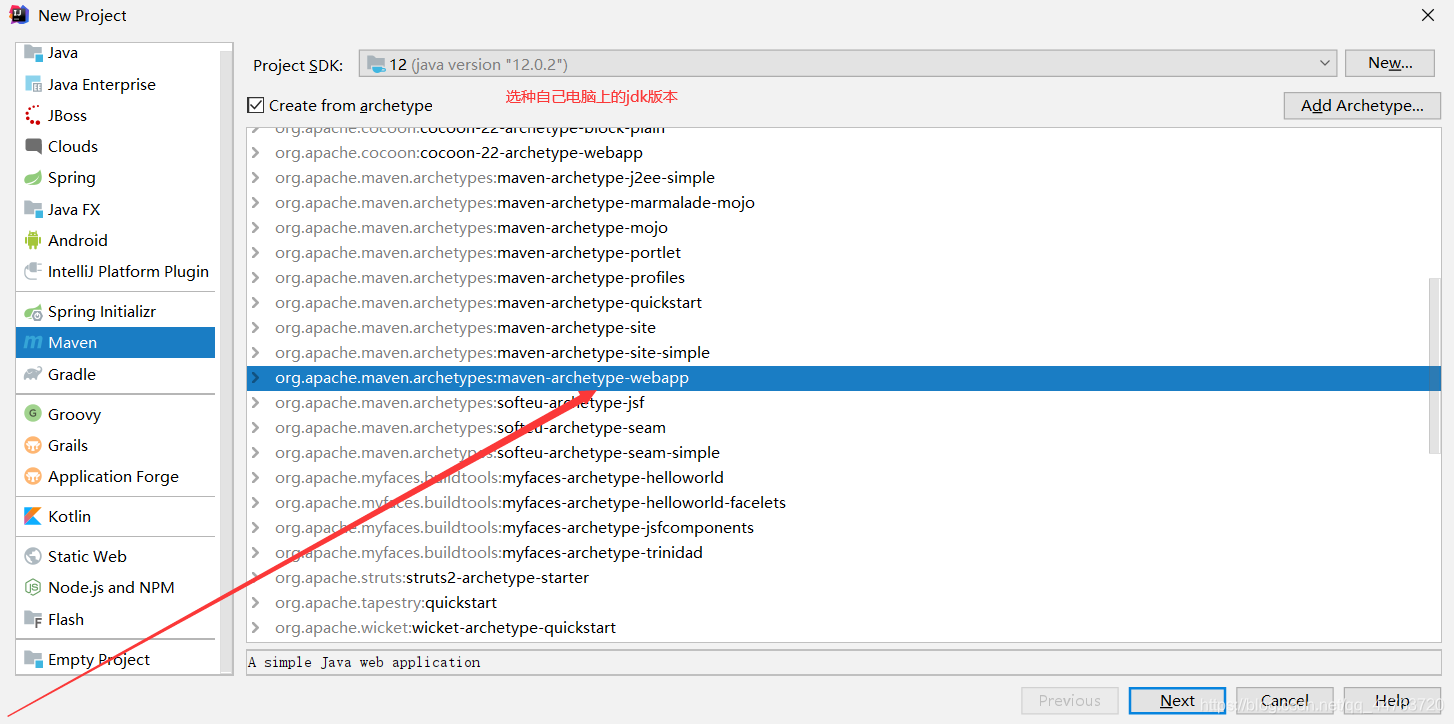
Task: Click the archetype list vertical scrollbar
Action: coord(1435,365)
